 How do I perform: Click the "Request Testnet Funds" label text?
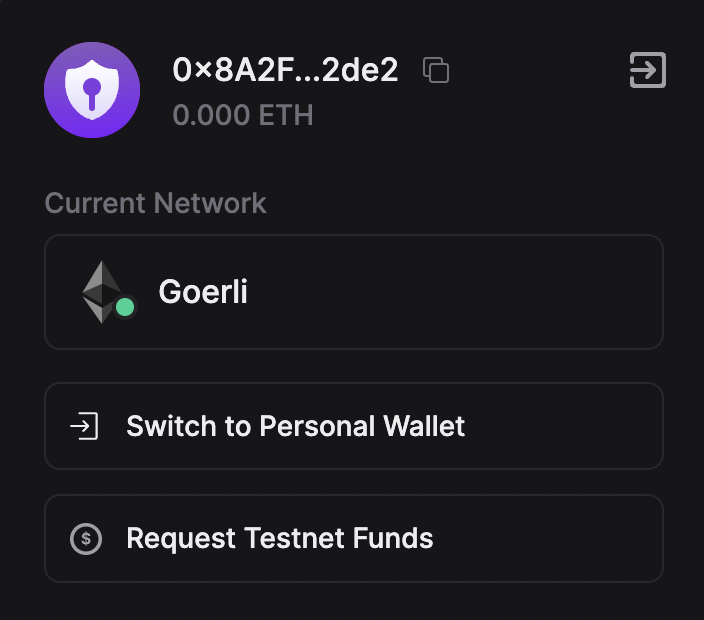279,539
